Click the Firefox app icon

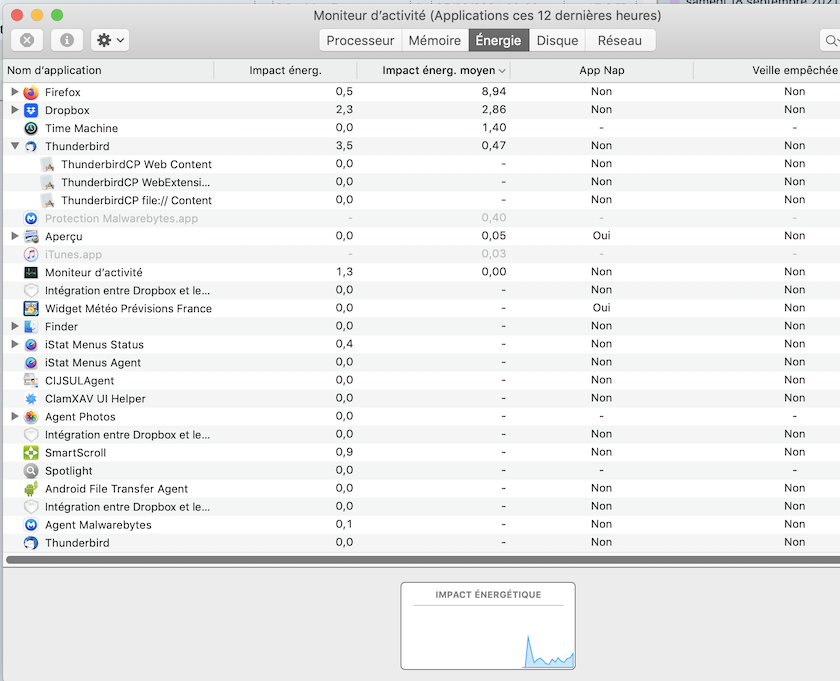pos(31,92)
